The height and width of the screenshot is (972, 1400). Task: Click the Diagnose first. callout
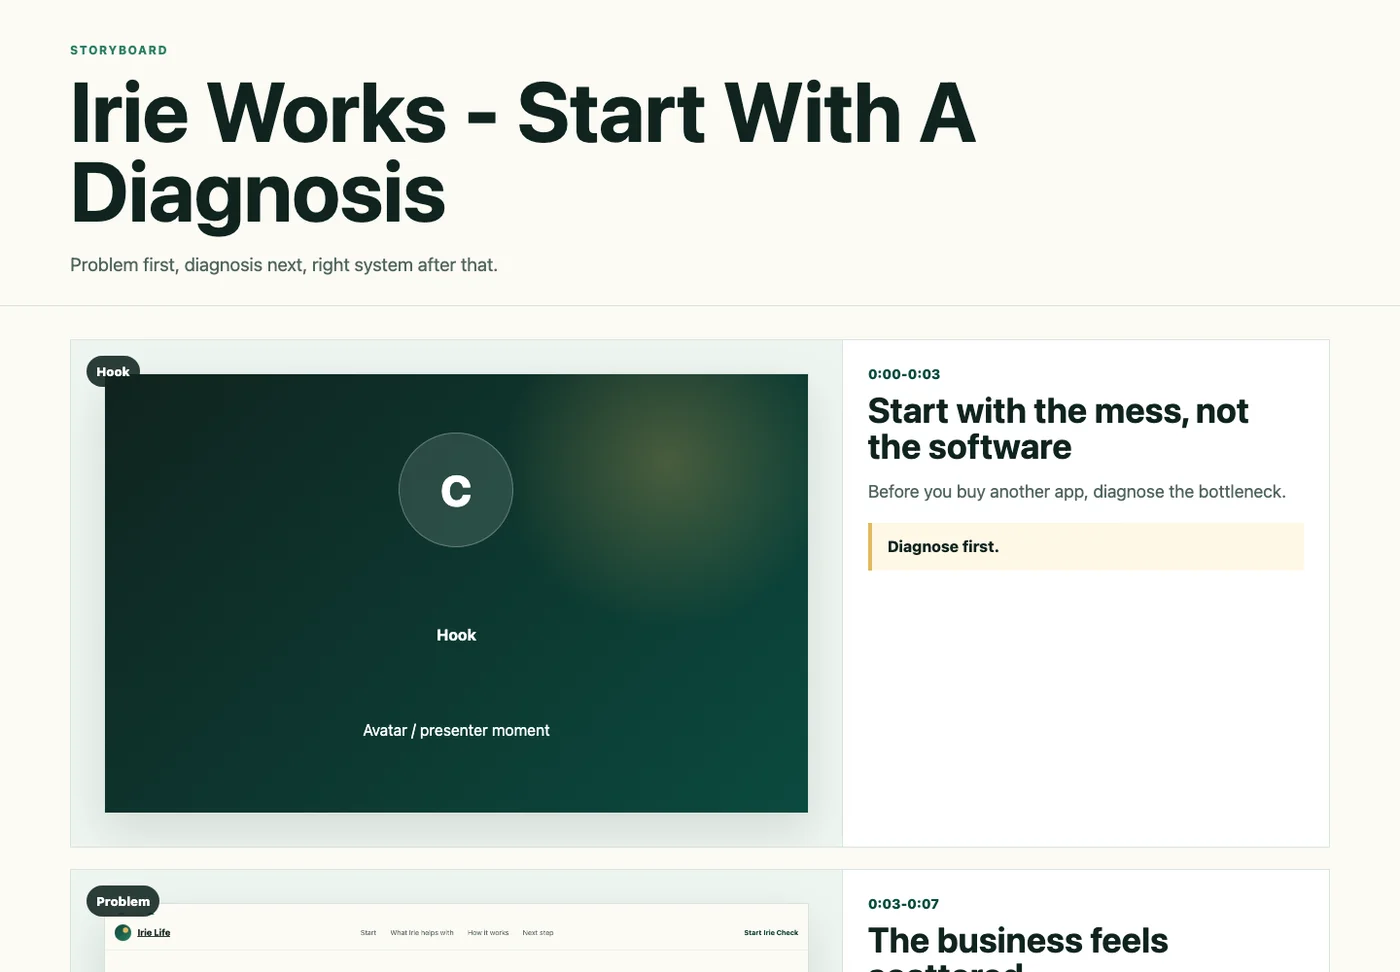pyautogui.click(x=1086, y=547)
